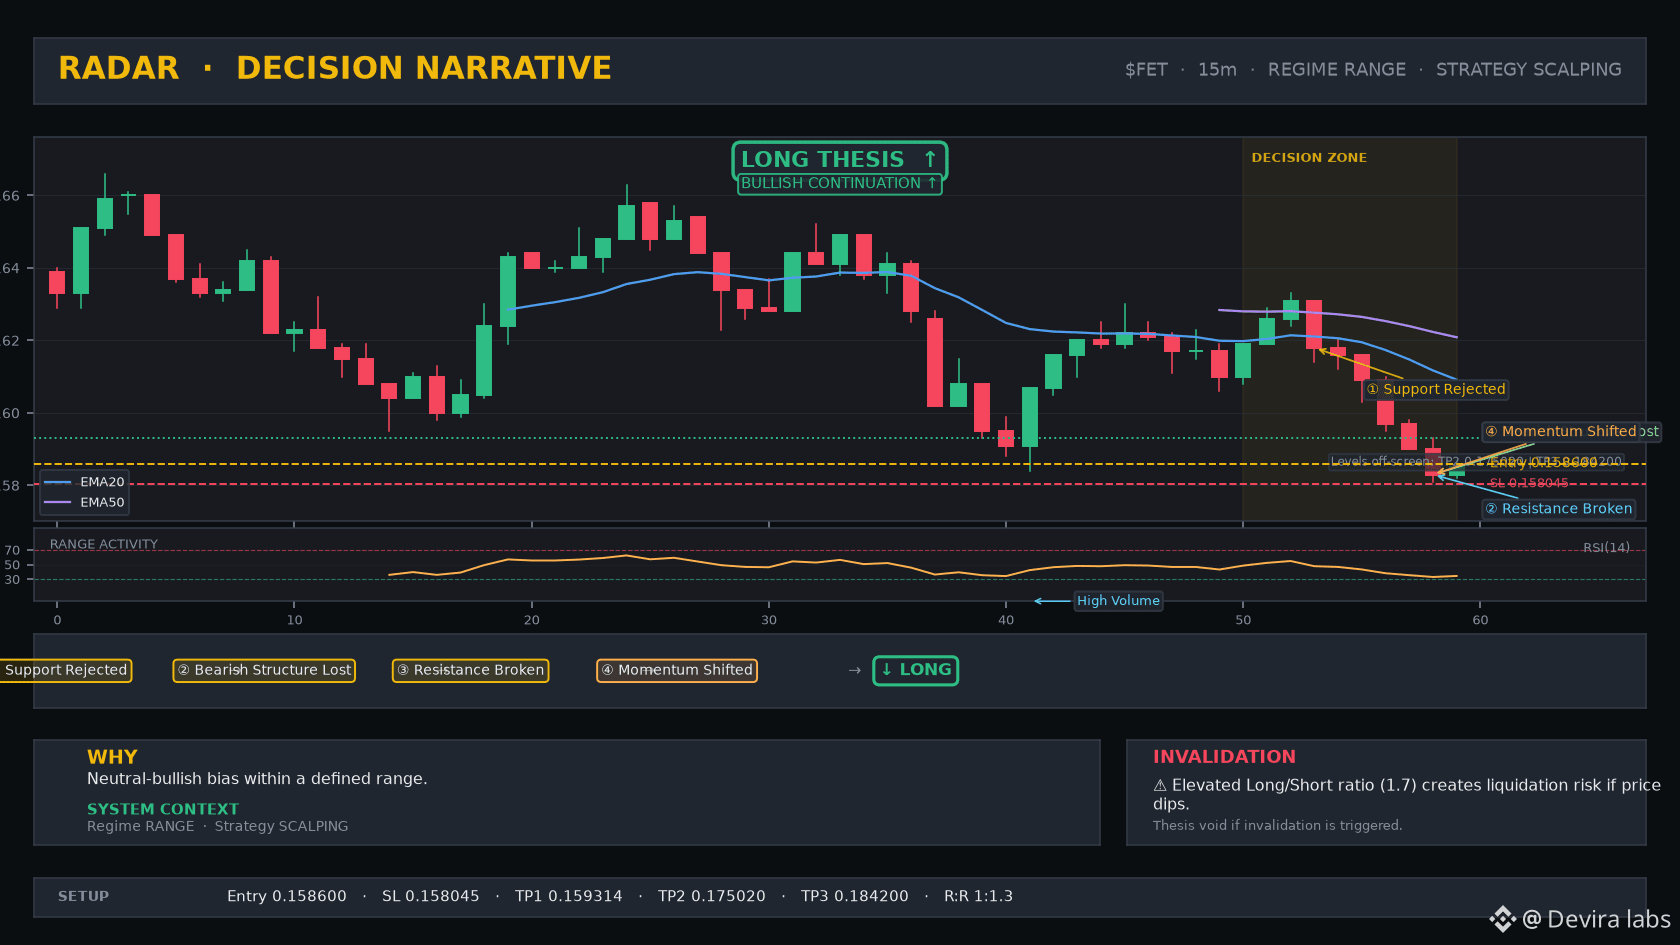This screenshot has width=1680, height=945.
Task: Click the DECISION NARRATIVE heading
Action: [x=424, y=68]
